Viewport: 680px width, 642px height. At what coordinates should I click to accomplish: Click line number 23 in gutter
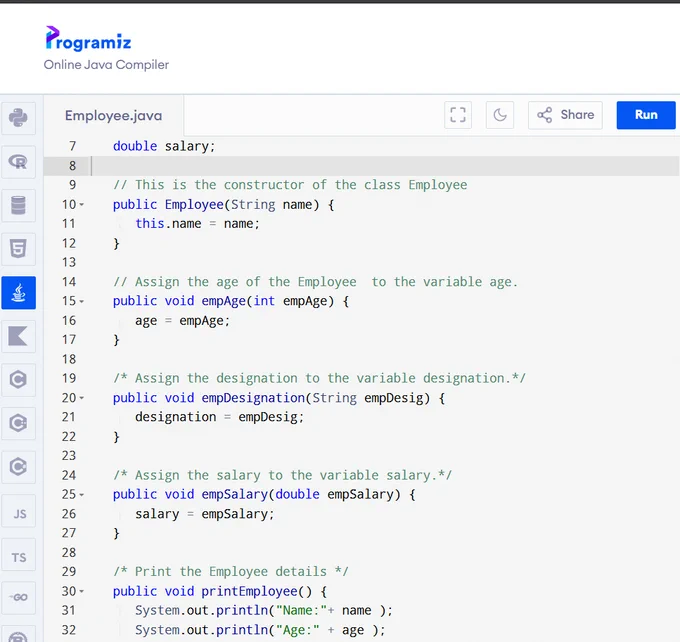[x=69, y=456]
